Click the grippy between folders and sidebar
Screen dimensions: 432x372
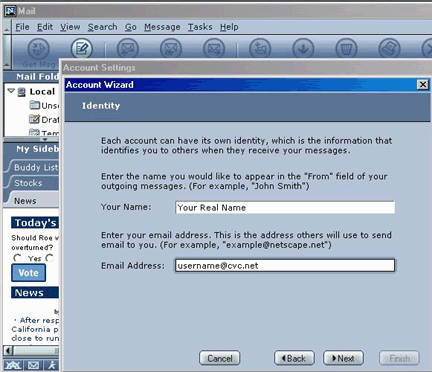pos(45,139)
